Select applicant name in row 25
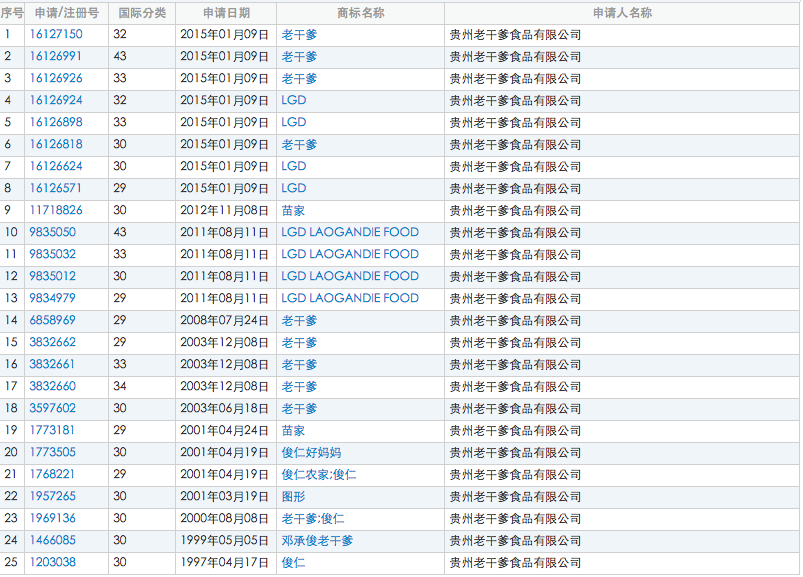This screenshot has height=577, width=803. coord(515,563)
